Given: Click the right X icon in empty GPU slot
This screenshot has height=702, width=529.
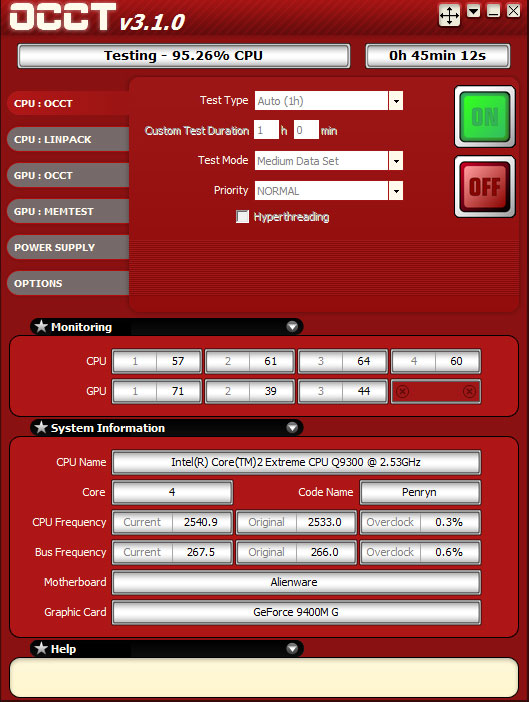Looking at the screenshot, I should coord(469,392).
